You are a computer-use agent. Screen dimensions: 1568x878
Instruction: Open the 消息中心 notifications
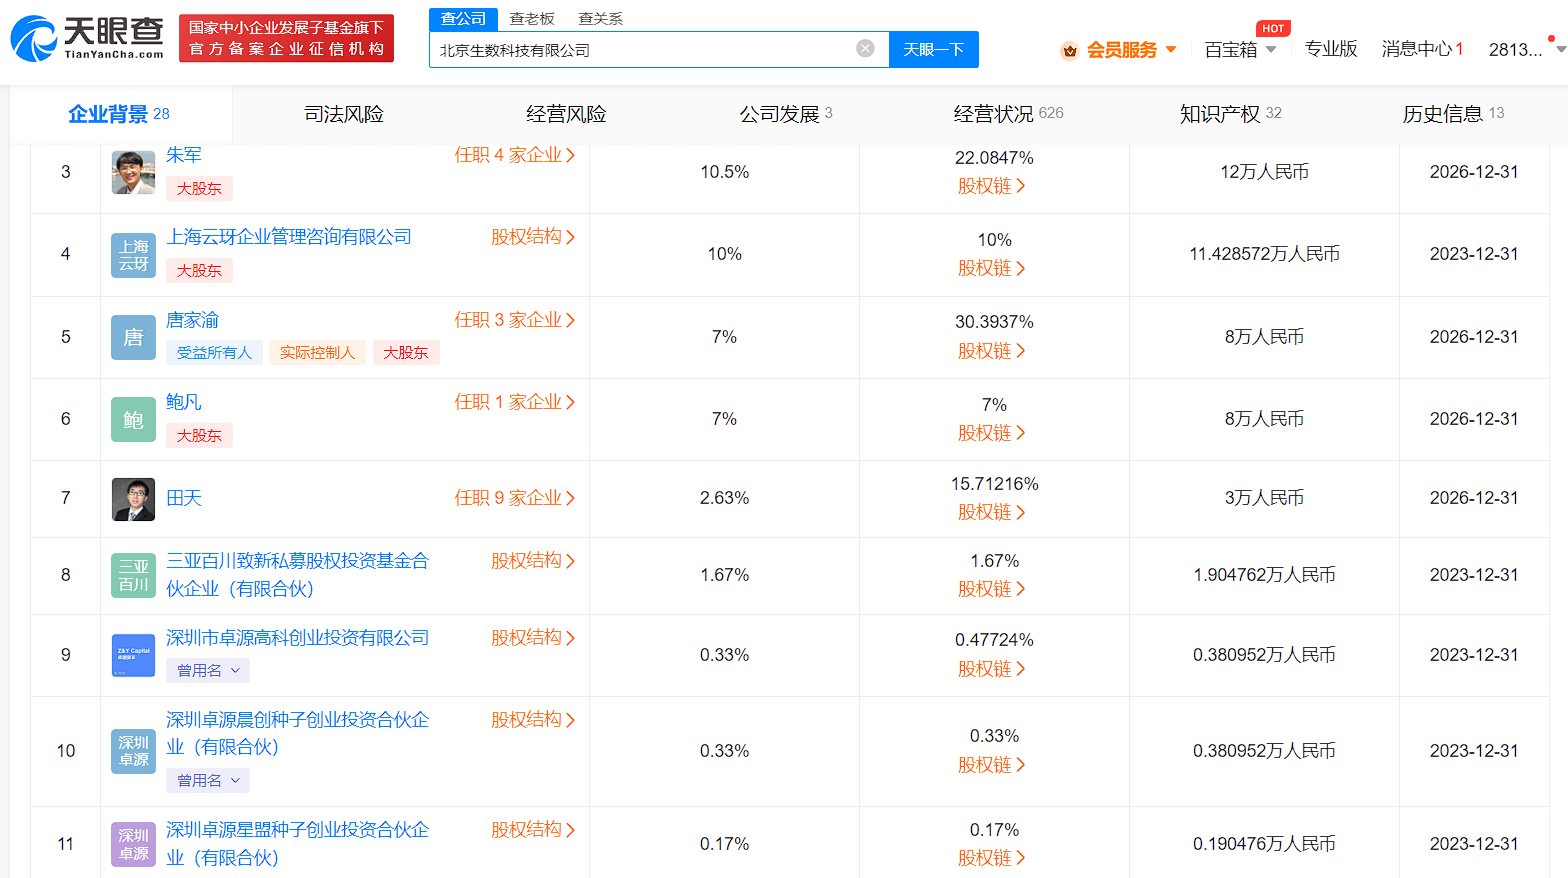(x=1422, y=49)
